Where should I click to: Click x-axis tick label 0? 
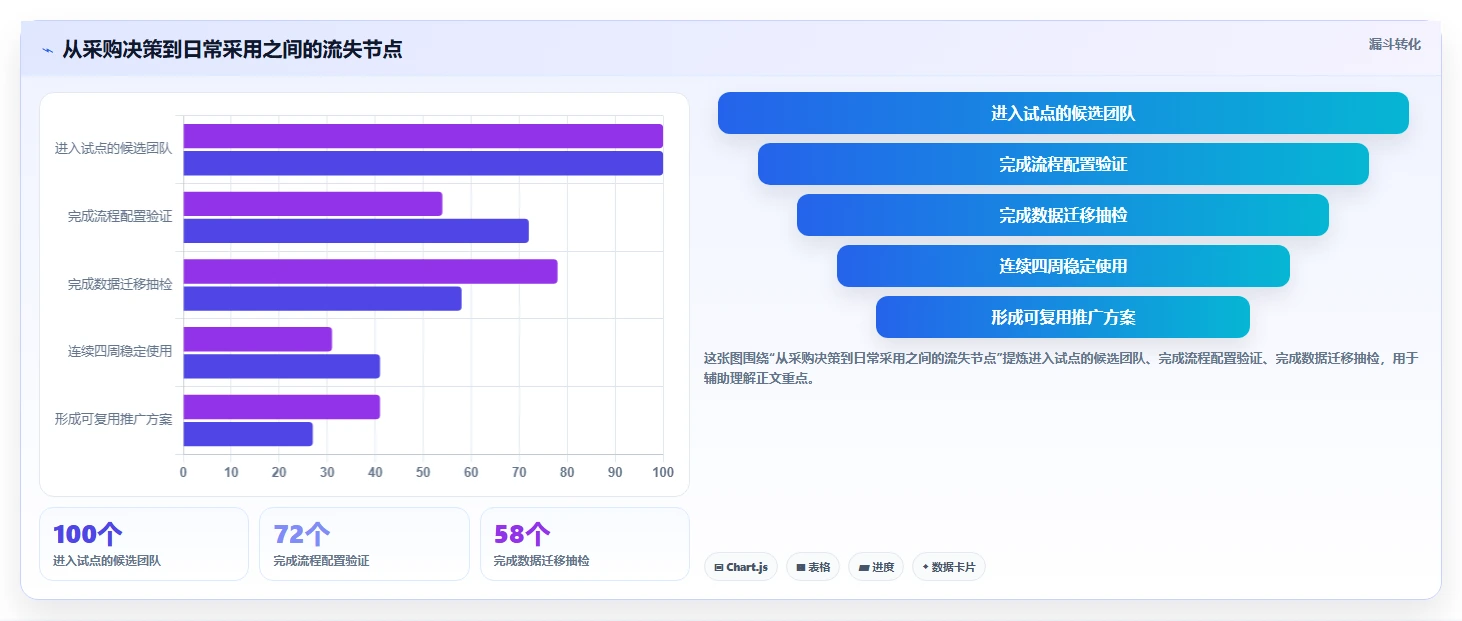(x=183, y=472)
